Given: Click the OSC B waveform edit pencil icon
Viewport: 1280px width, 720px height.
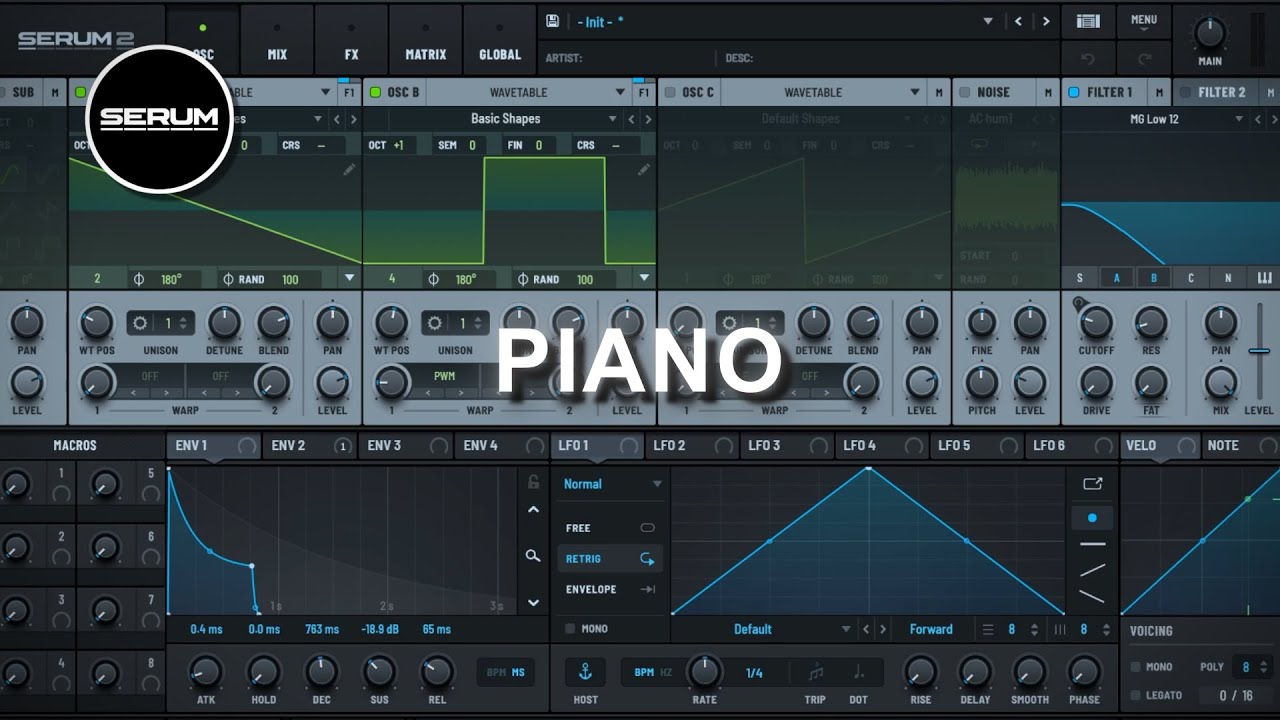Looking at the screenshot, I should coord(643,169).
